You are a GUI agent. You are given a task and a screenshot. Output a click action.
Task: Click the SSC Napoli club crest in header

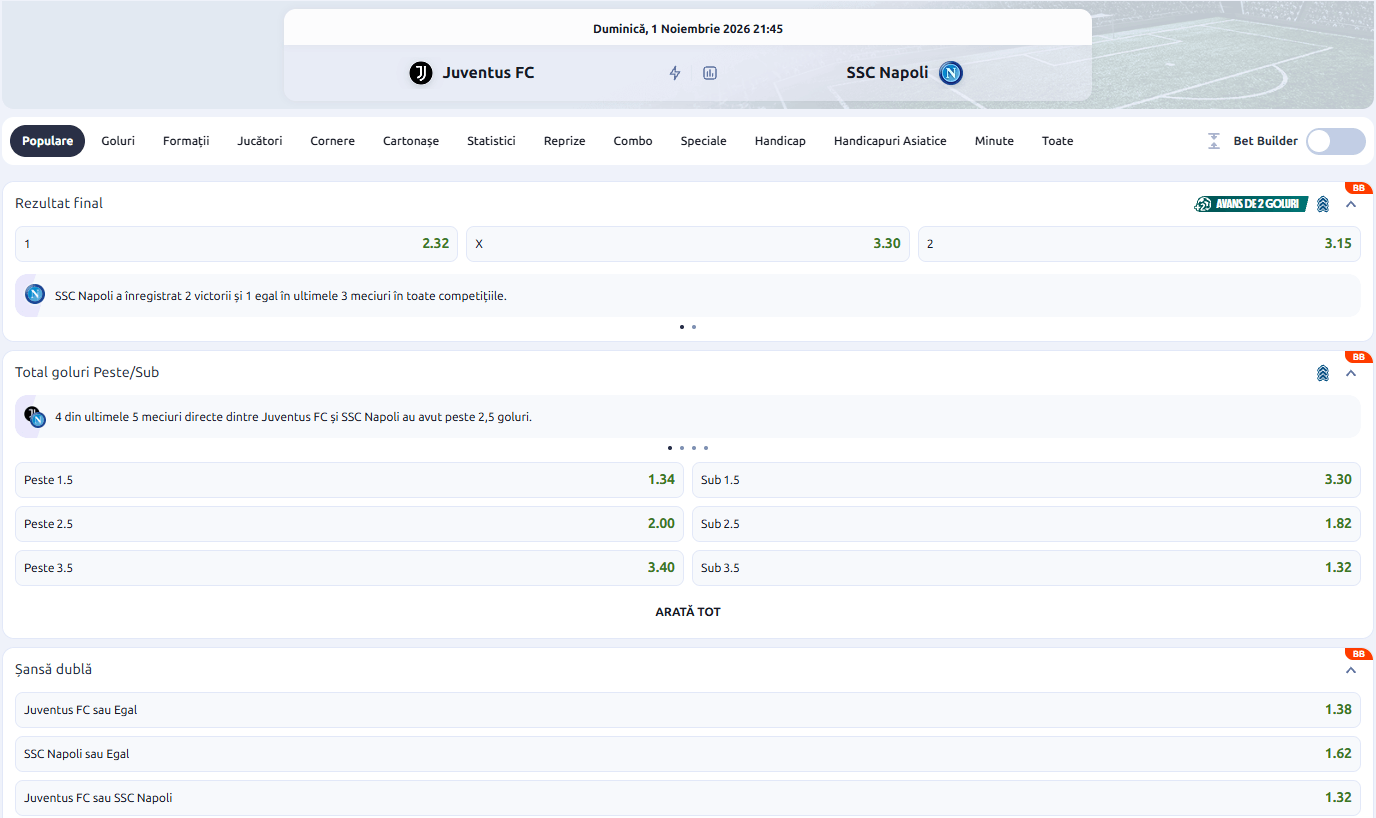[951, 73]
